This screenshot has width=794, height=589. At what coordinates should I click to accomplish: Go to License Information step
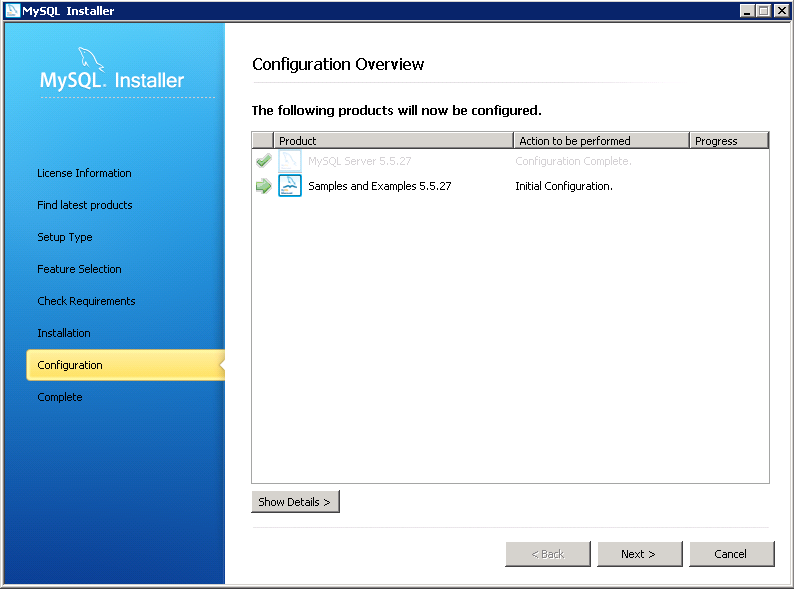[x=84, y=173]
